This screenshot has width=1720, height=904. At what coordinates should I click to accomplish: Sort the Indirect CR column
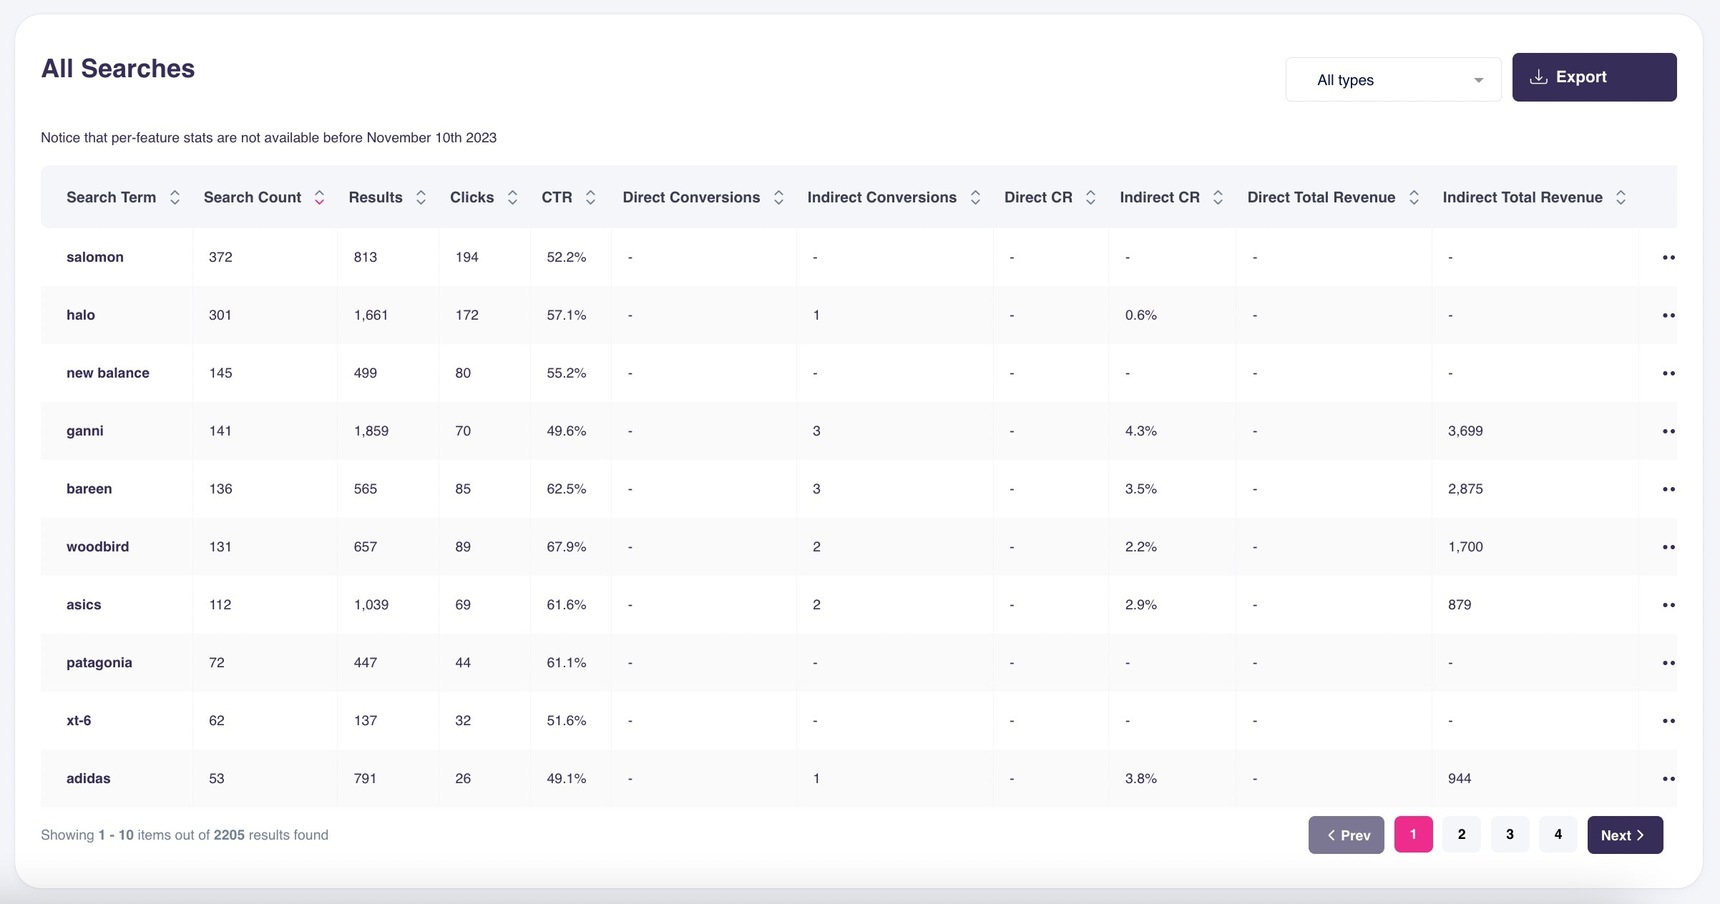[1217, 198]
